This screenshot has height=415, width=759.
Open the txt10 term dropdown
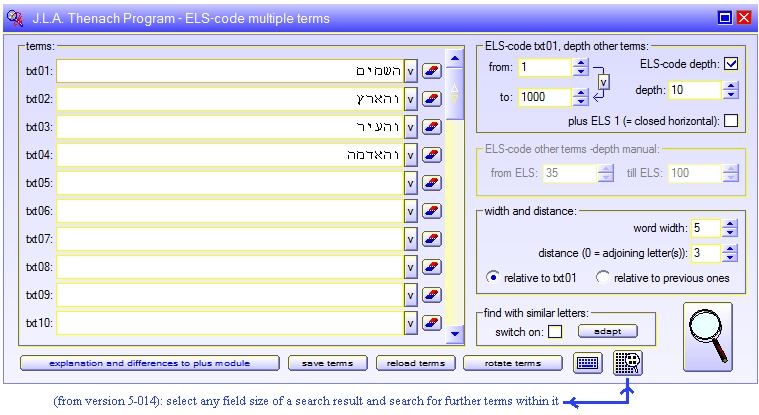coord(410,323)
